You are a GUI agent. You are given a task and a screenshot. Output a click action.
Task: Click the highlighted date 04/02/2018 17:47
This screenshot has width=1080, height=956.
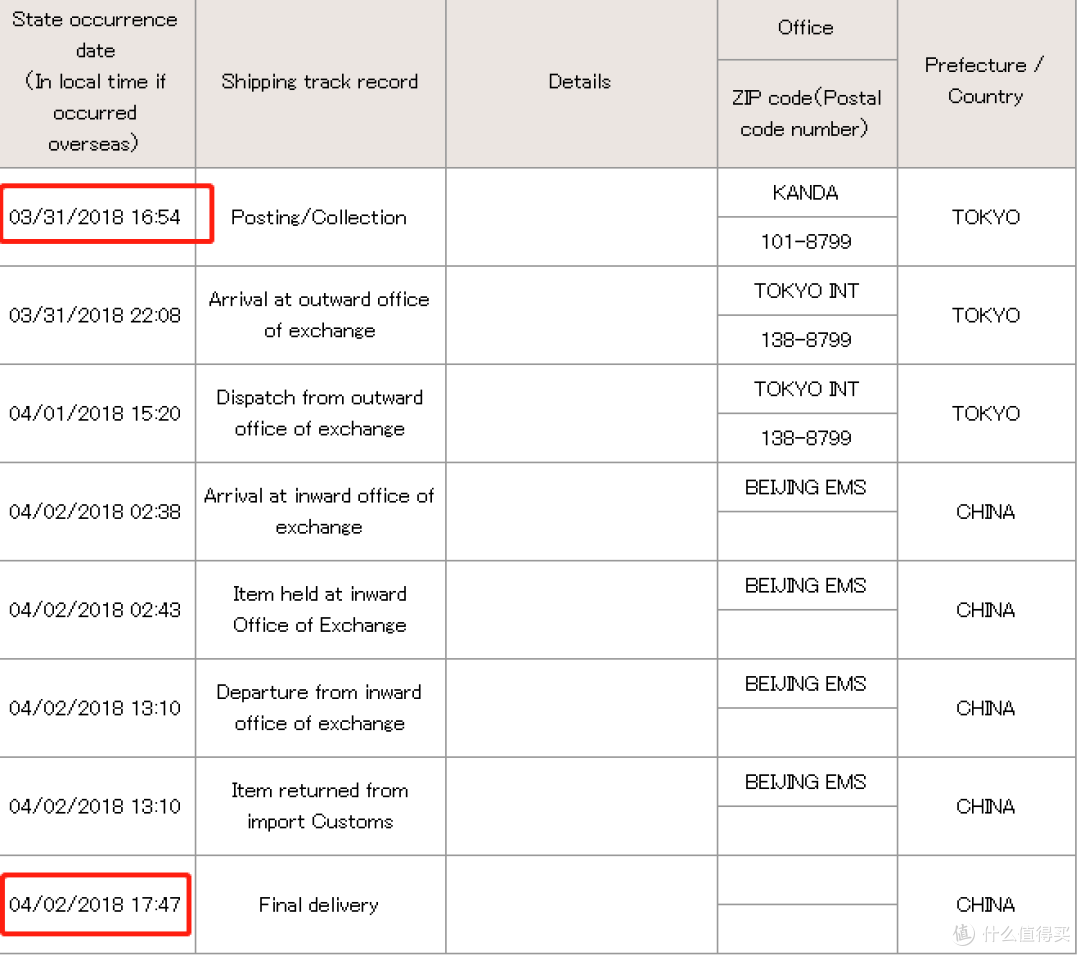[x=94, y=904]
